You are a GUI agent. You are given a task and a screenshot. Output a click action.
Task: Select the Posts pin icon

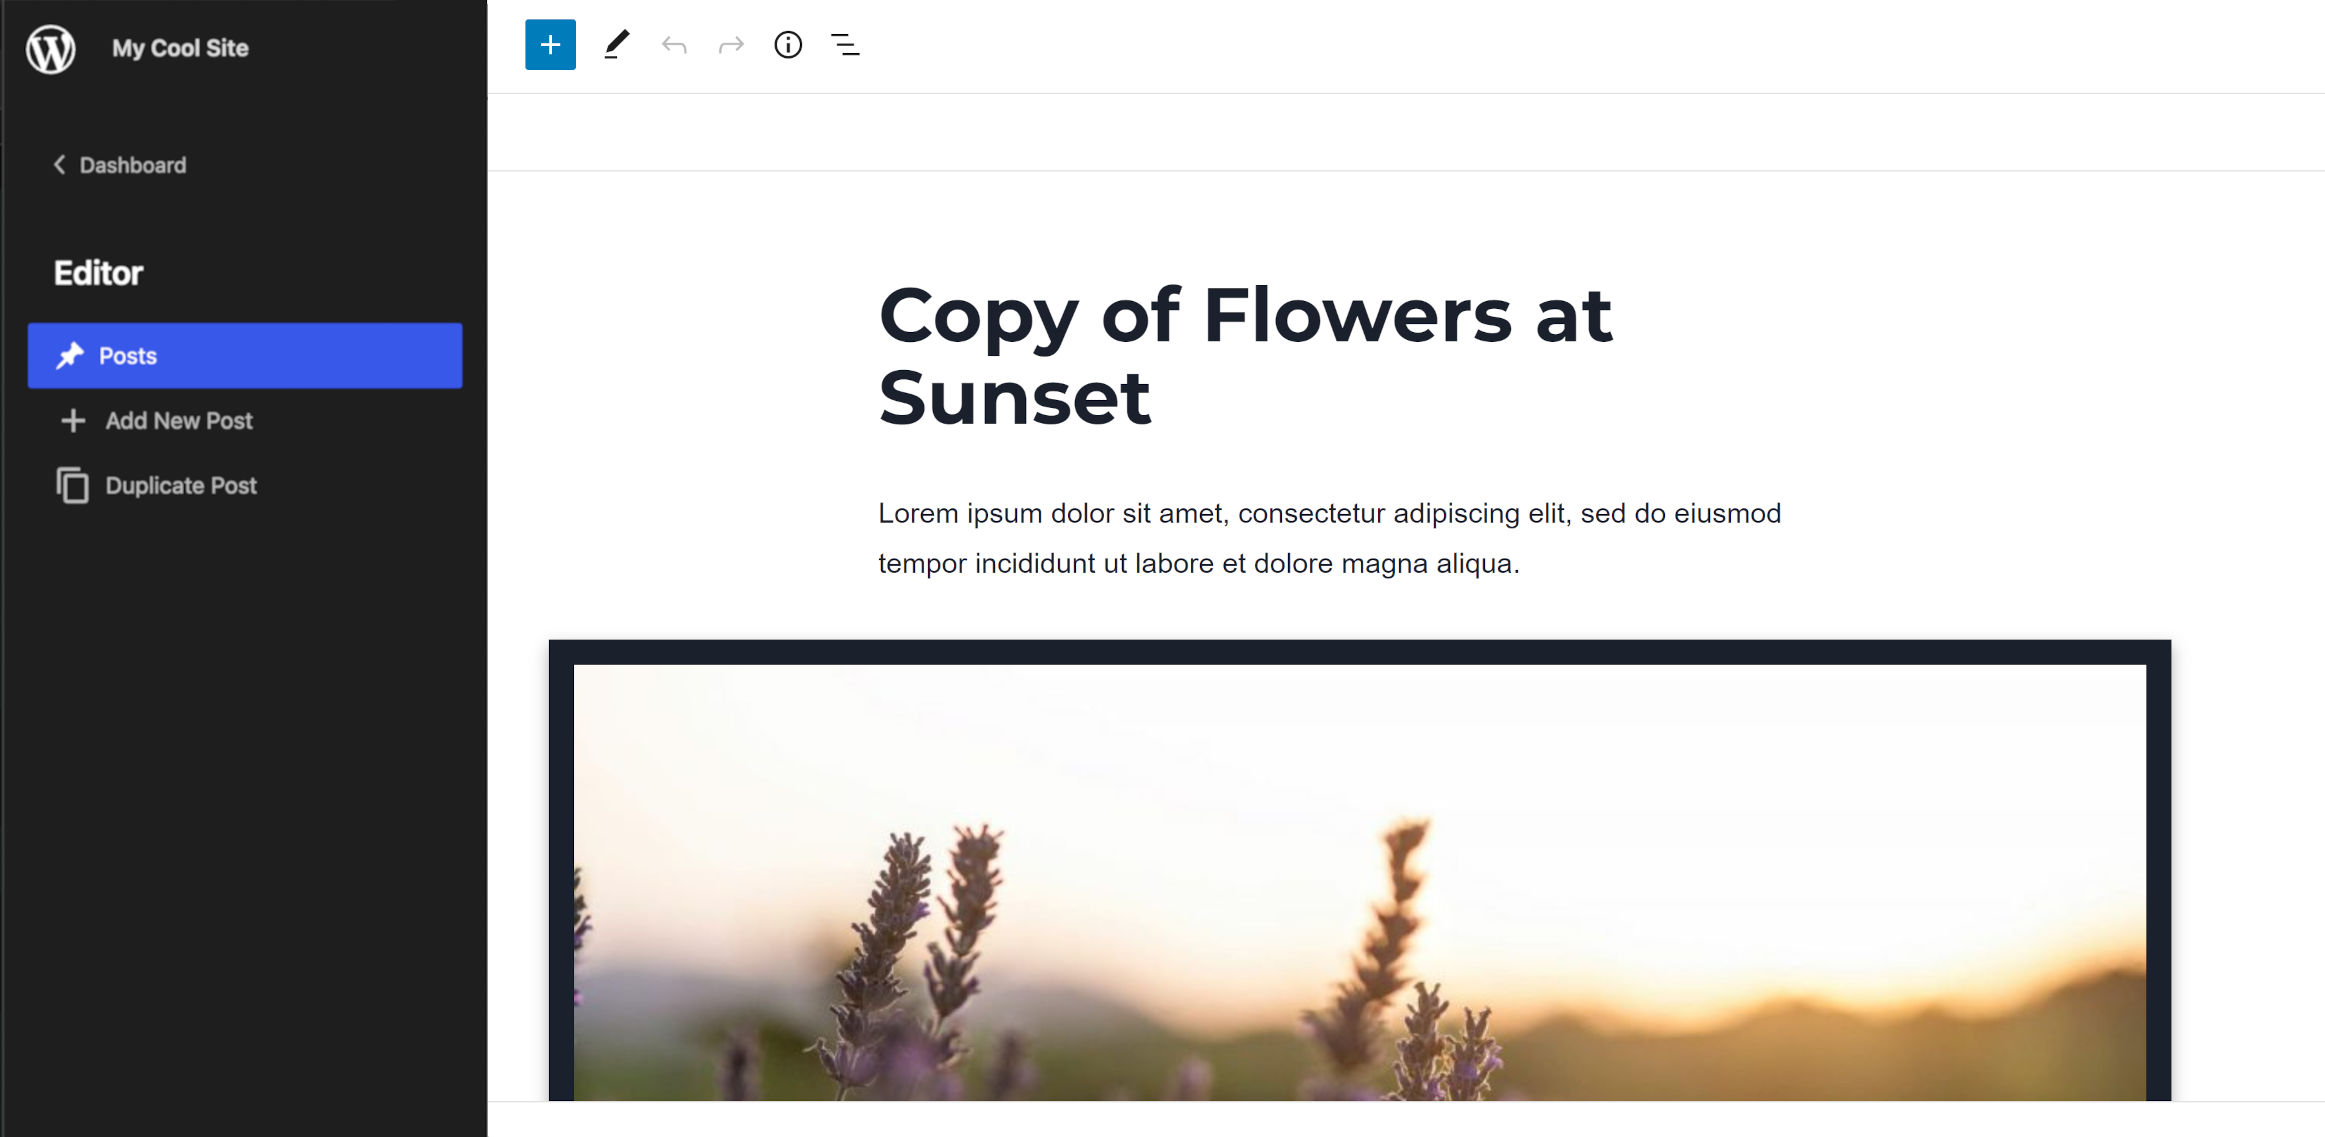click(69, 355)
